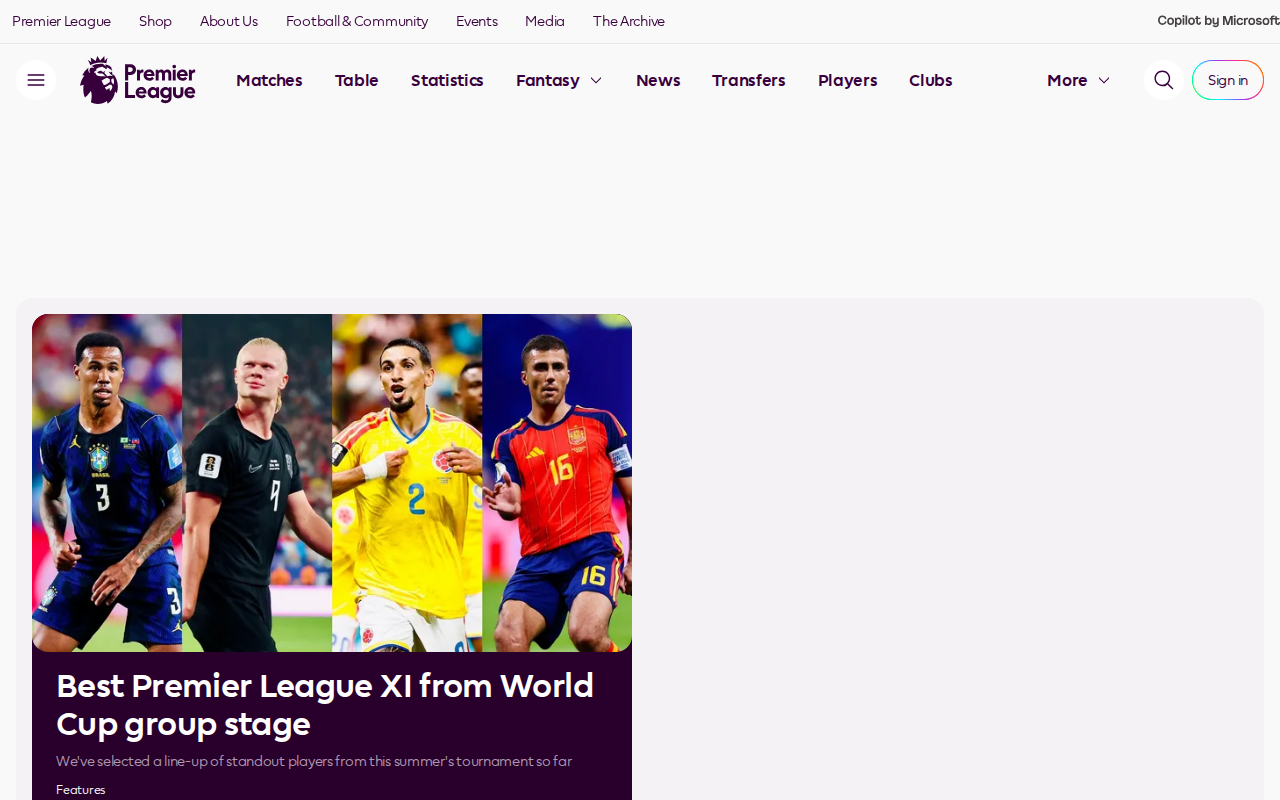Visit The Archive link

pyautogui.click(x=629, y=21)
